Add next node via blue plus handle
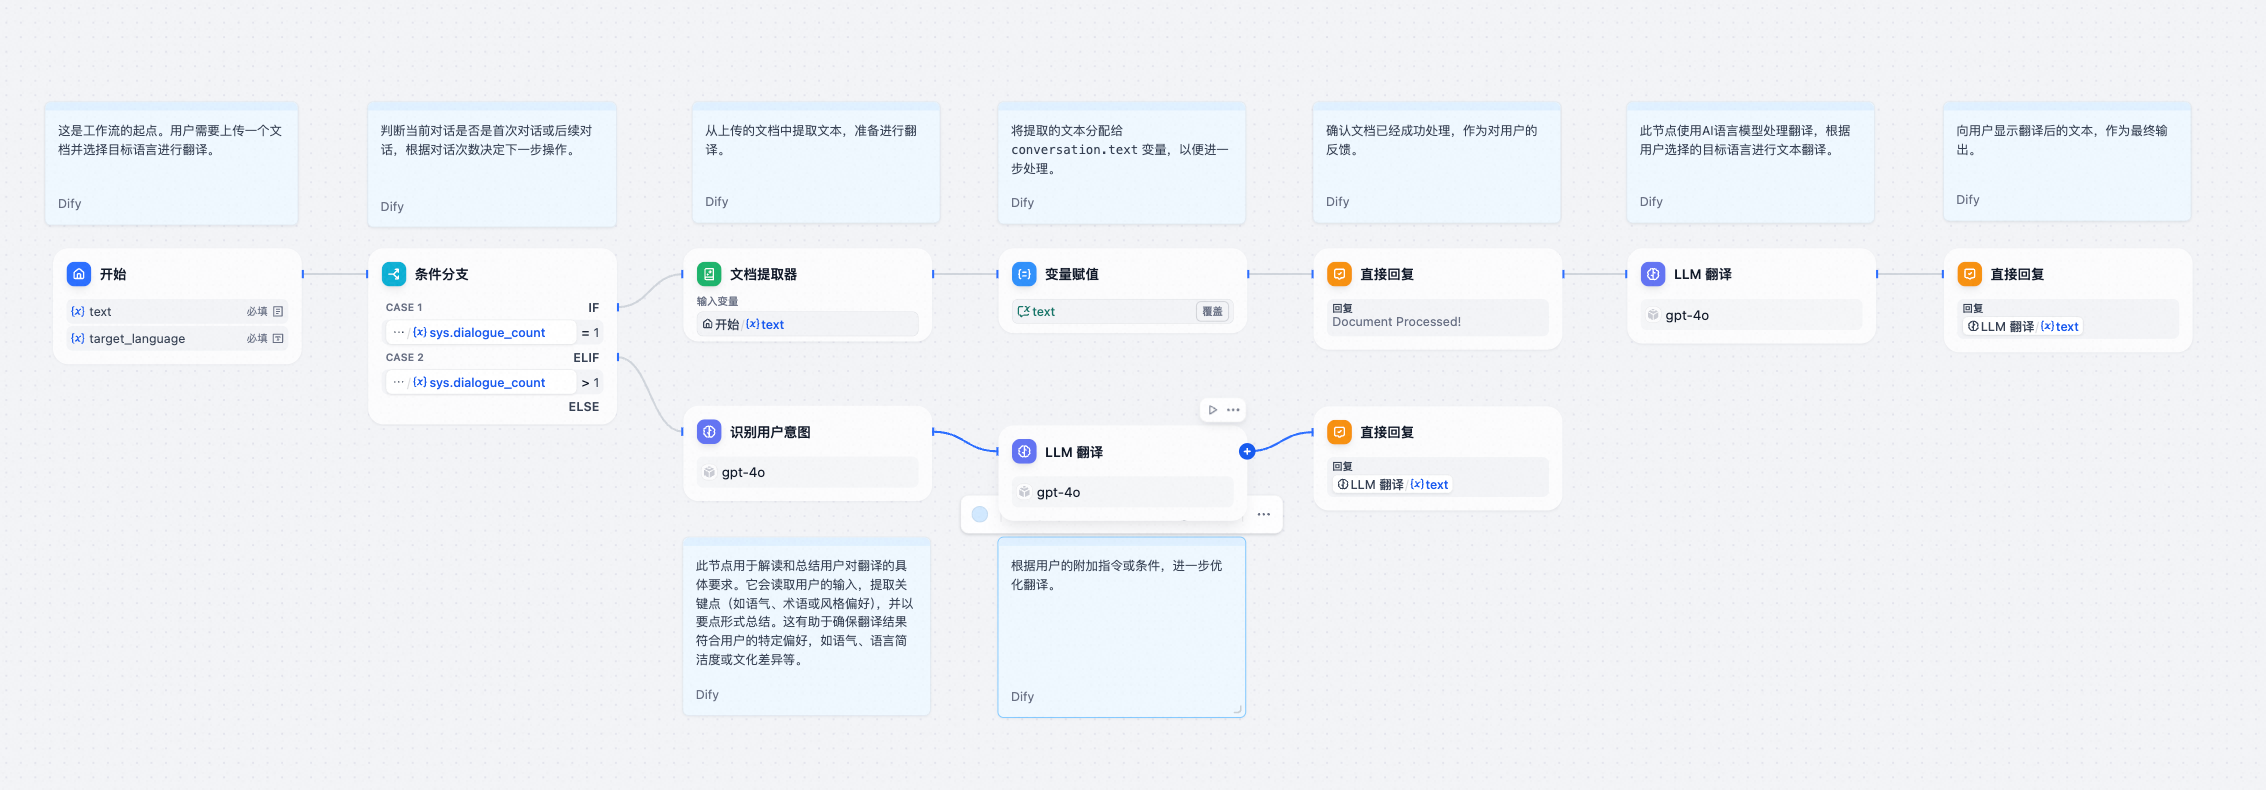 pos(1247,452)
